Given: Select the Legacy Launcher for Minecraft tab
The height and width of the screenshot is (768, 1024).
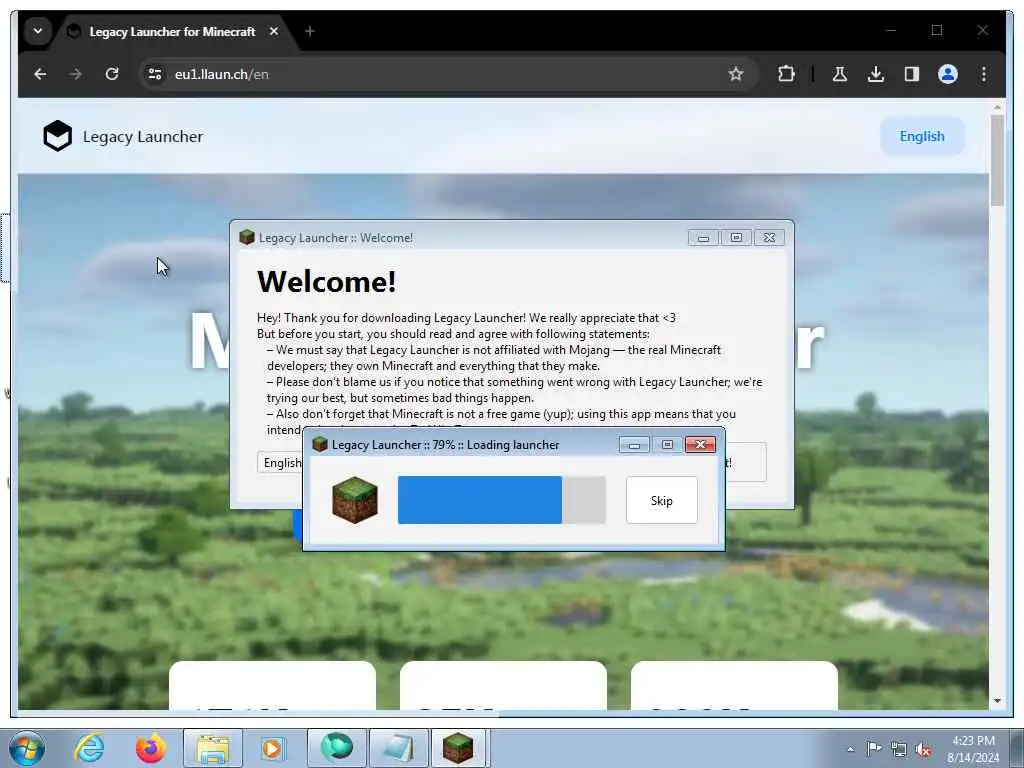Looking at the screenshot, I should tap(172, 31).
